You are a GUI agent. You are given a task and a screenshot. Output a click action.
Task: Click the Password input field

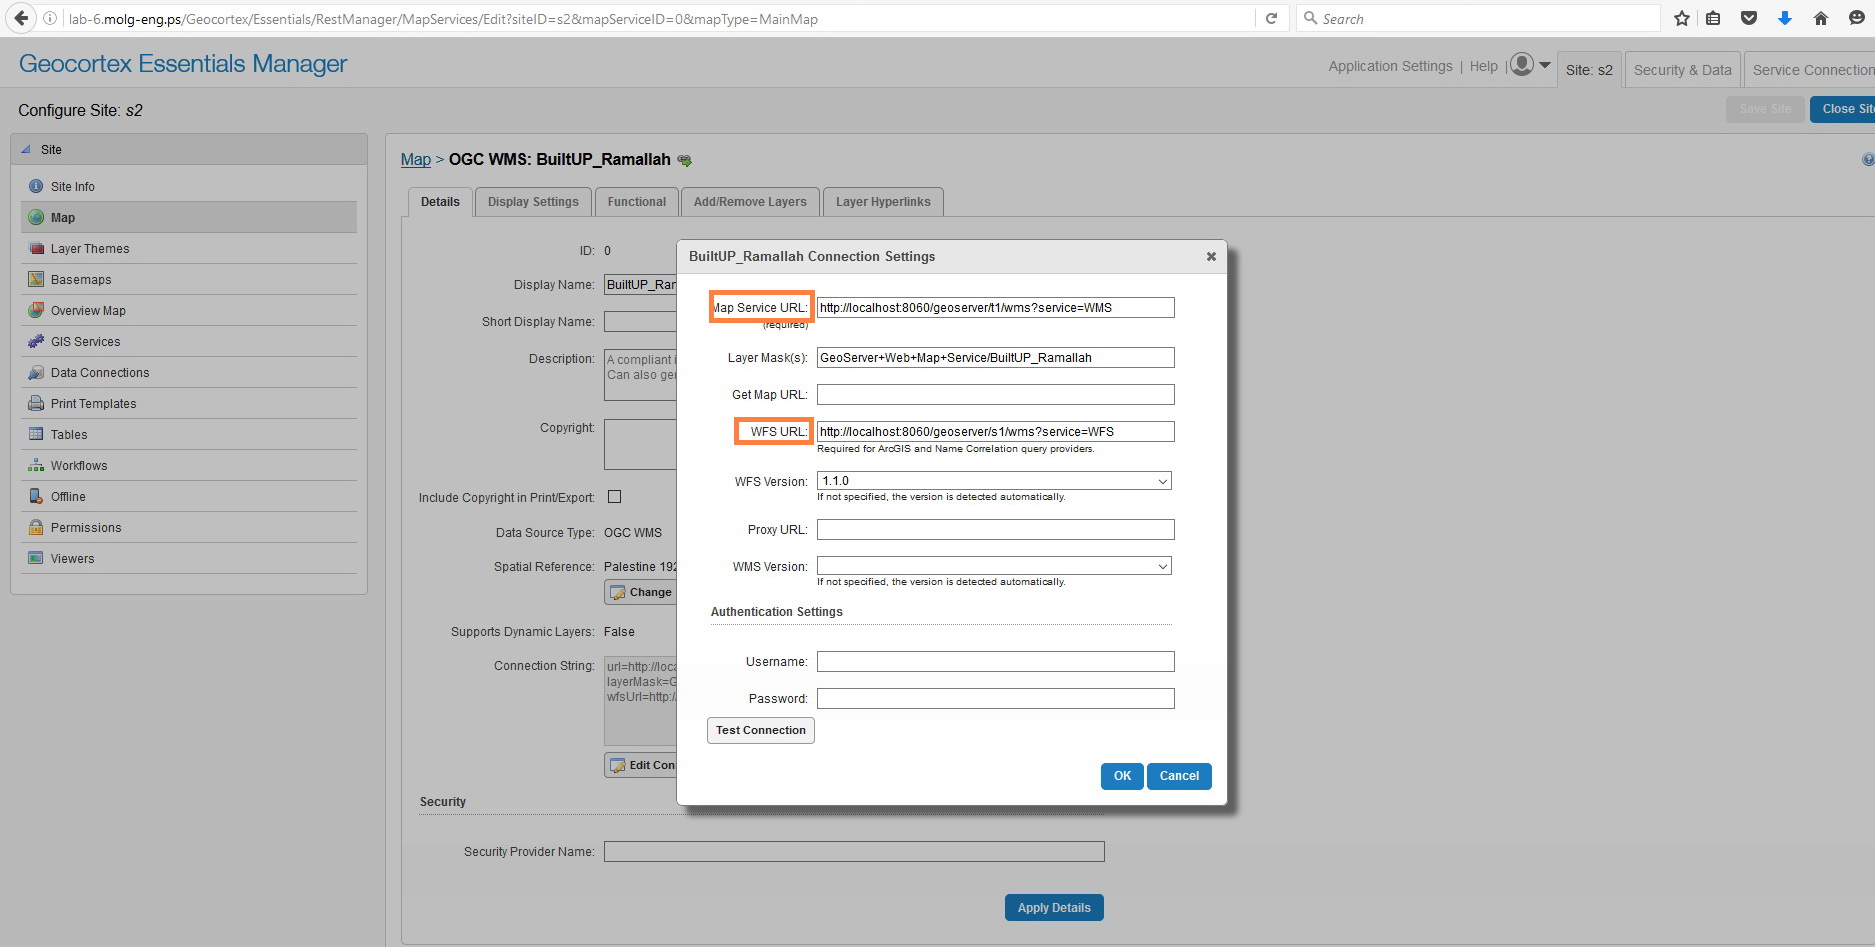pyautogui.click(x=996, y=699)
